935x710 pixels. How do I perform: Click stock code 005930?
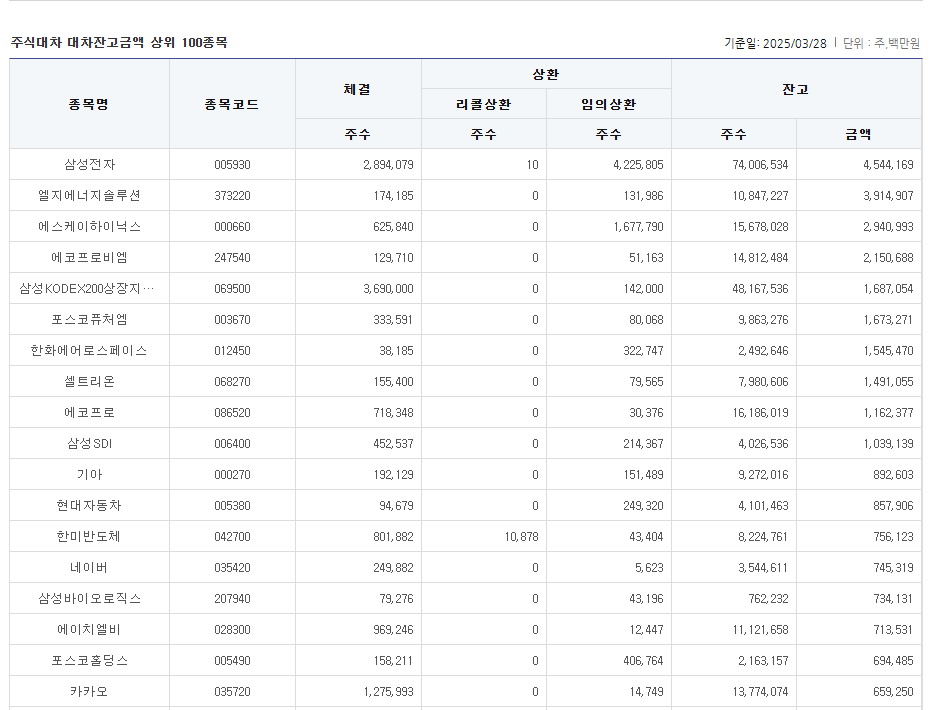233,165
